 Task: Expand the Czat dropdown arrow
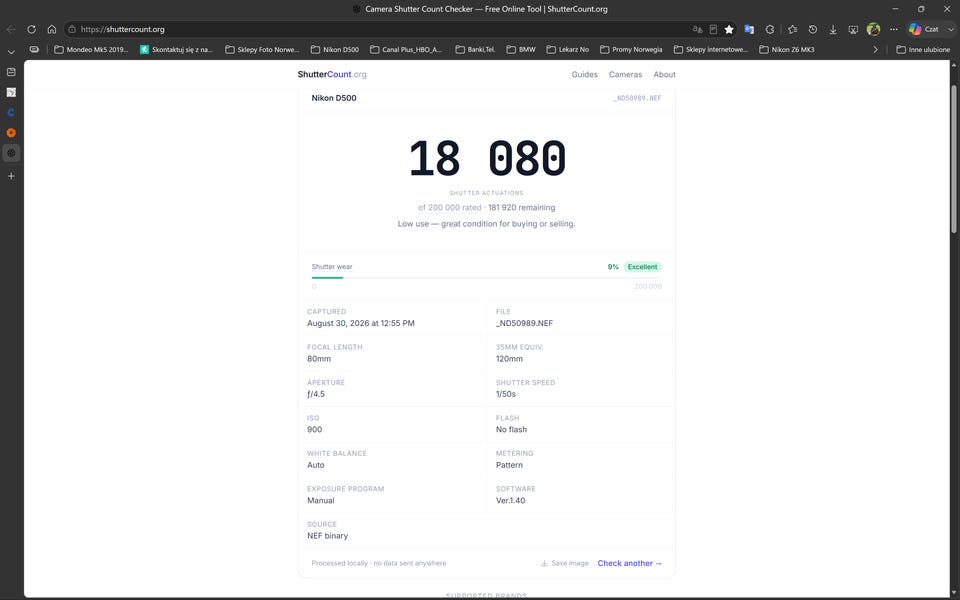tap(950, 29)
